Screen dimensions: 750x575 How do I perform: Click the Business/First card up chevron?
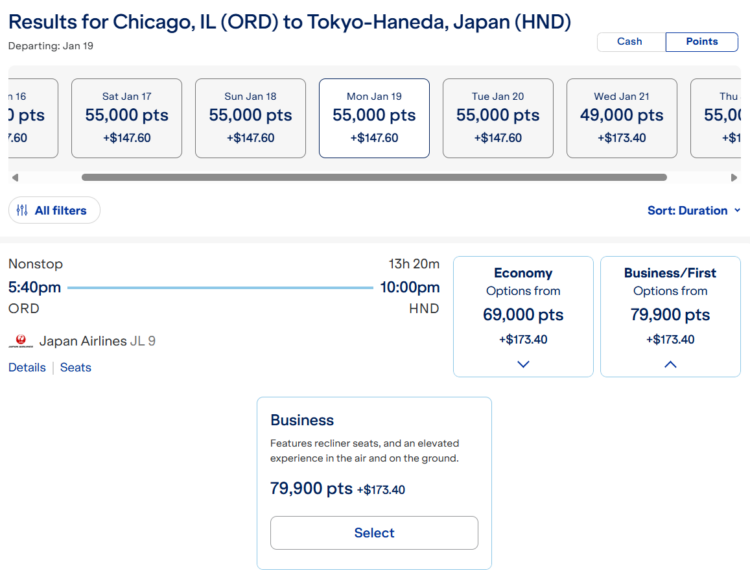click(671, 364)
